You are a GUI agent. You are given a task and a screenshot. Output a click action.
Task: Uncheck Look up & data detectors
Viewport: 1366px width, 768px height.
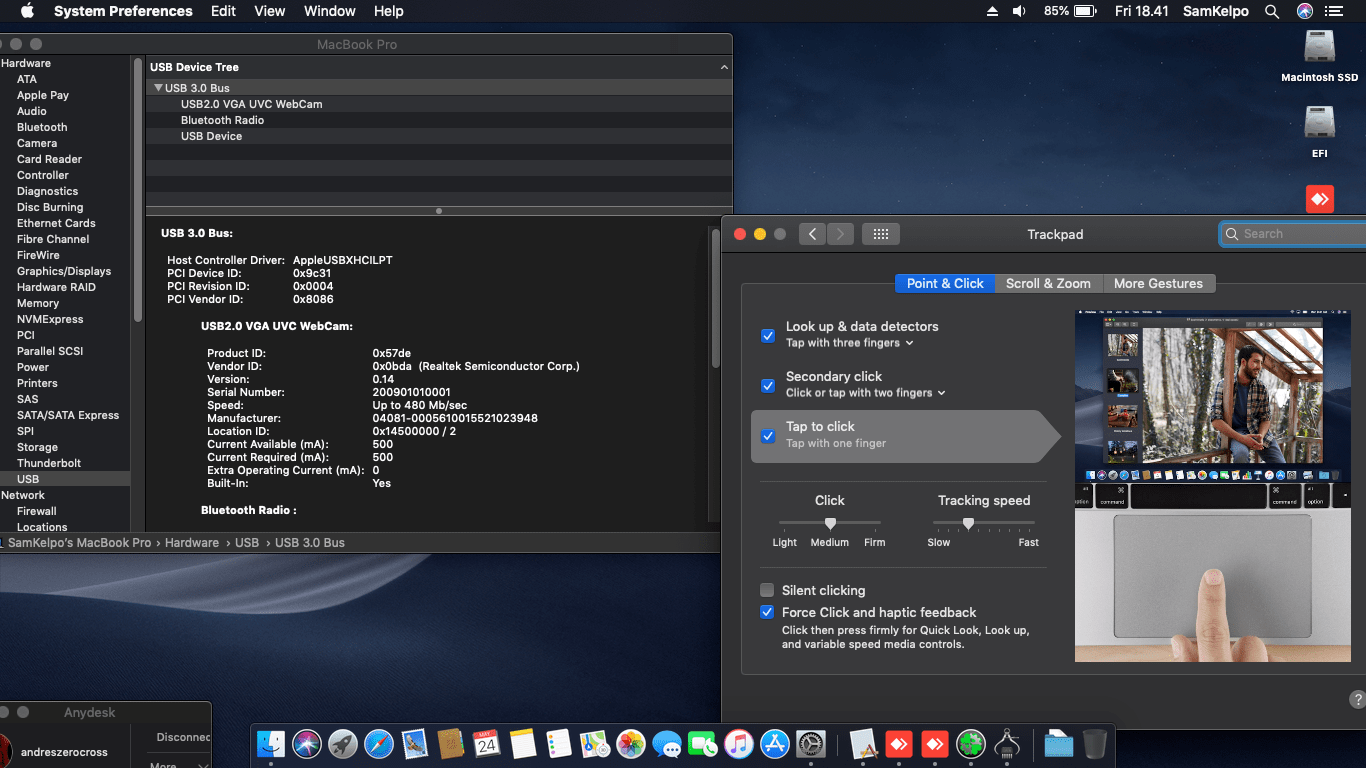click(768, 336)
